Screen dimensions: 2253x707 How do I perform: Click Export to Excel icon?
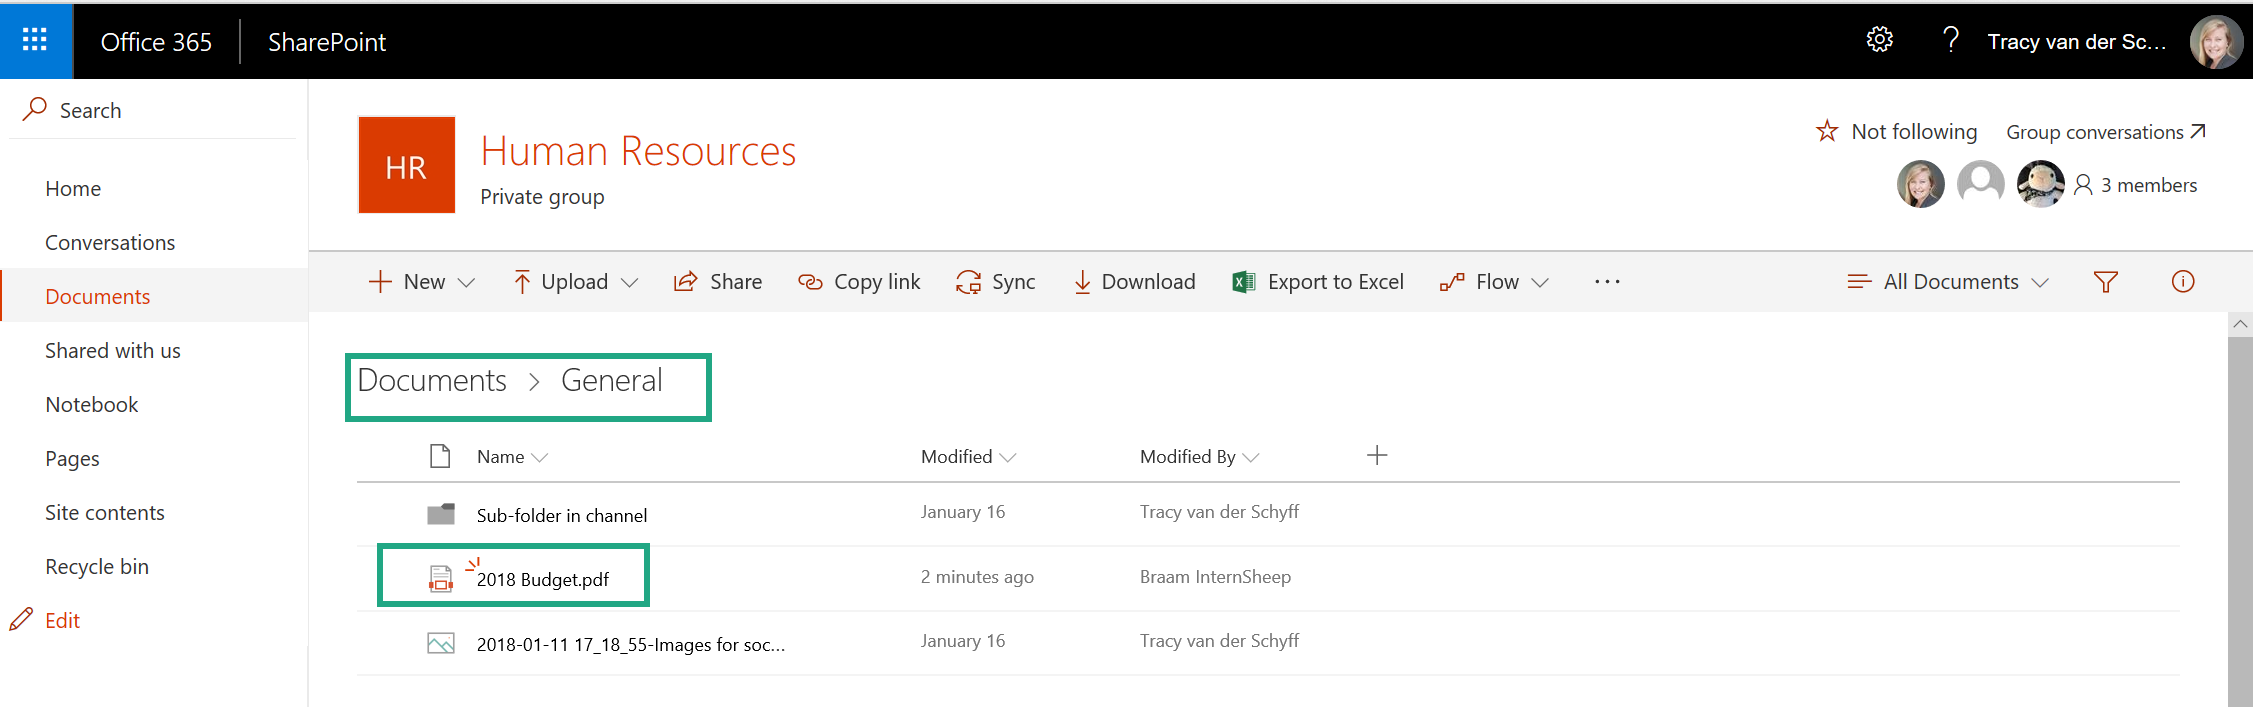(1243, 282)
